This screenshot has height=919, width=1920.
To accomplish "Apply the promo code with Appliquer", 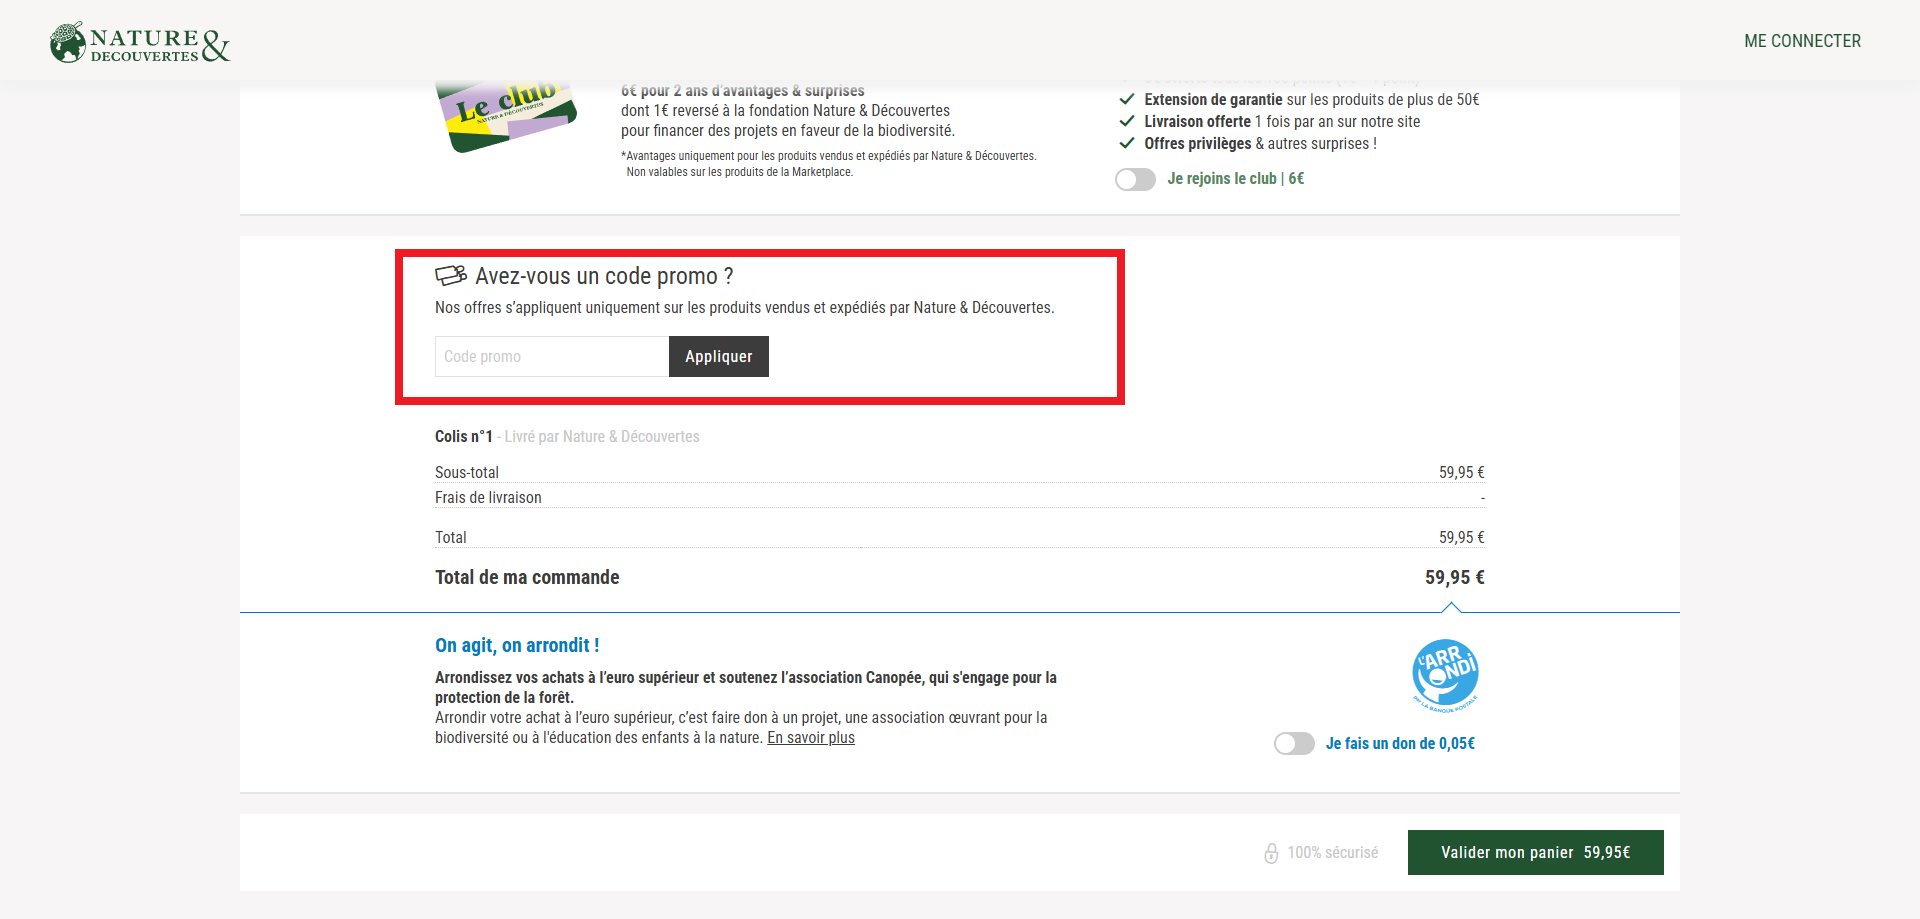I will tap(719, 356).
